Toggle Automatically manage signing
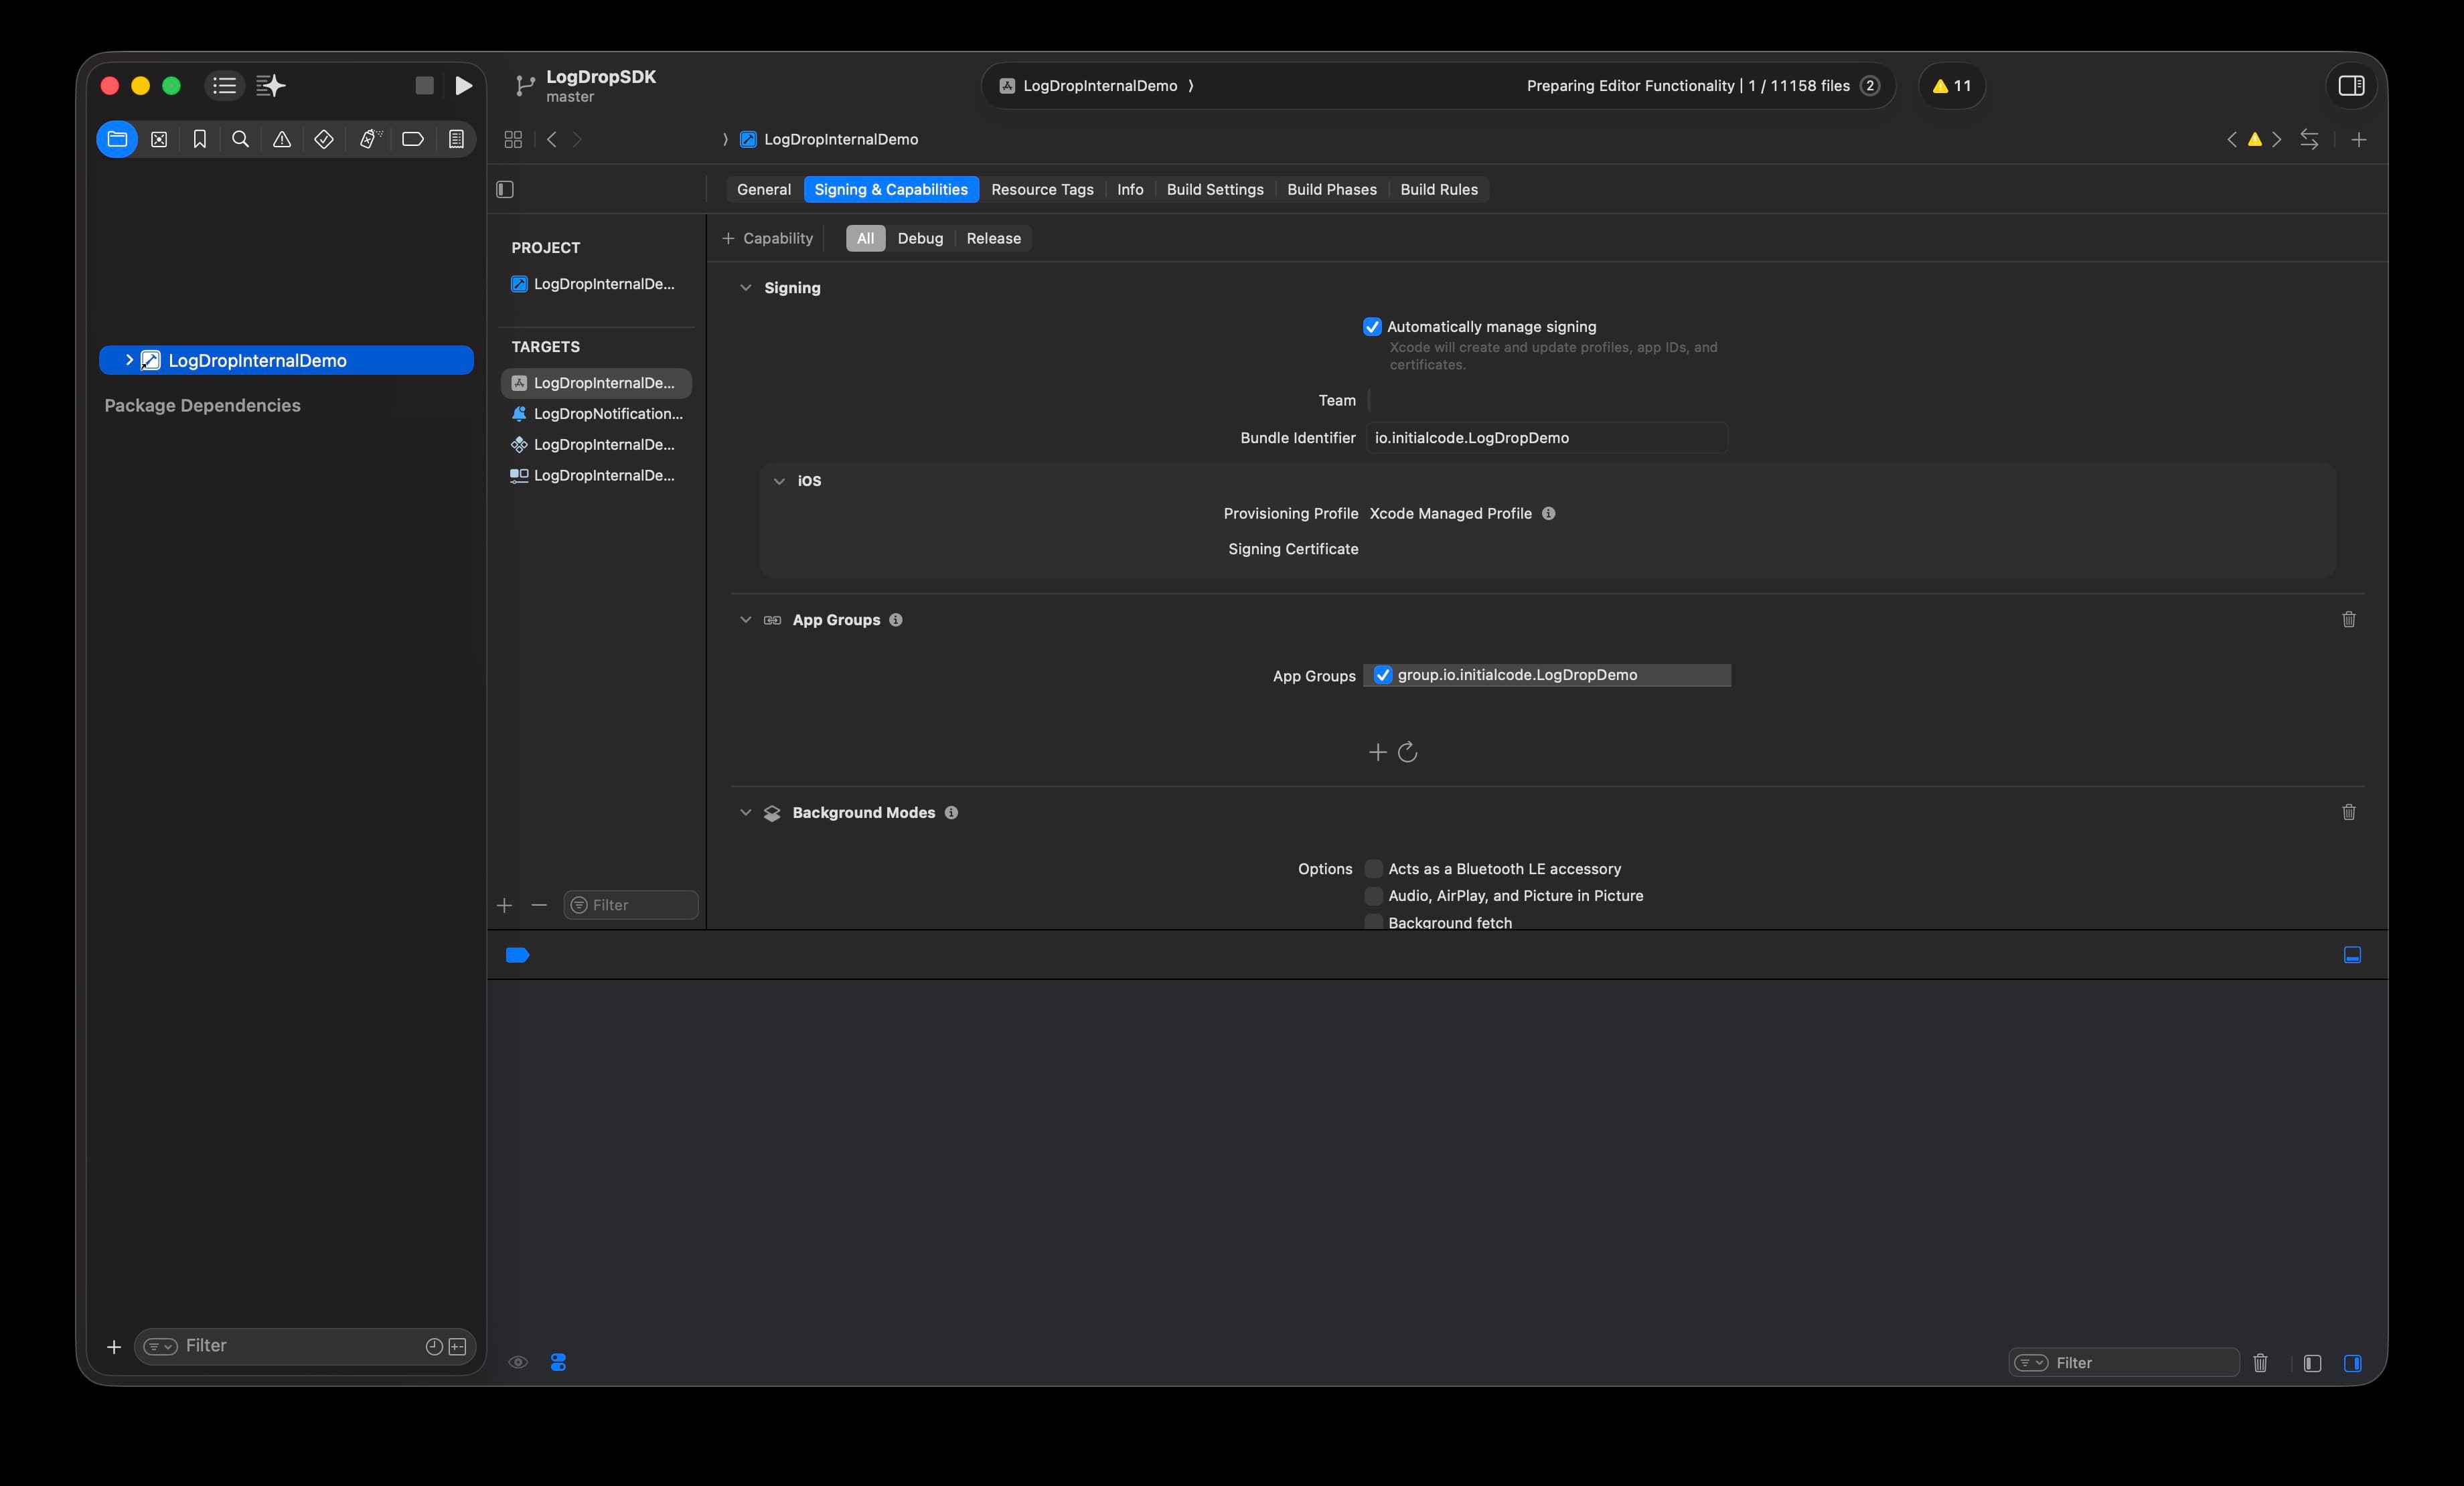 1372,327
